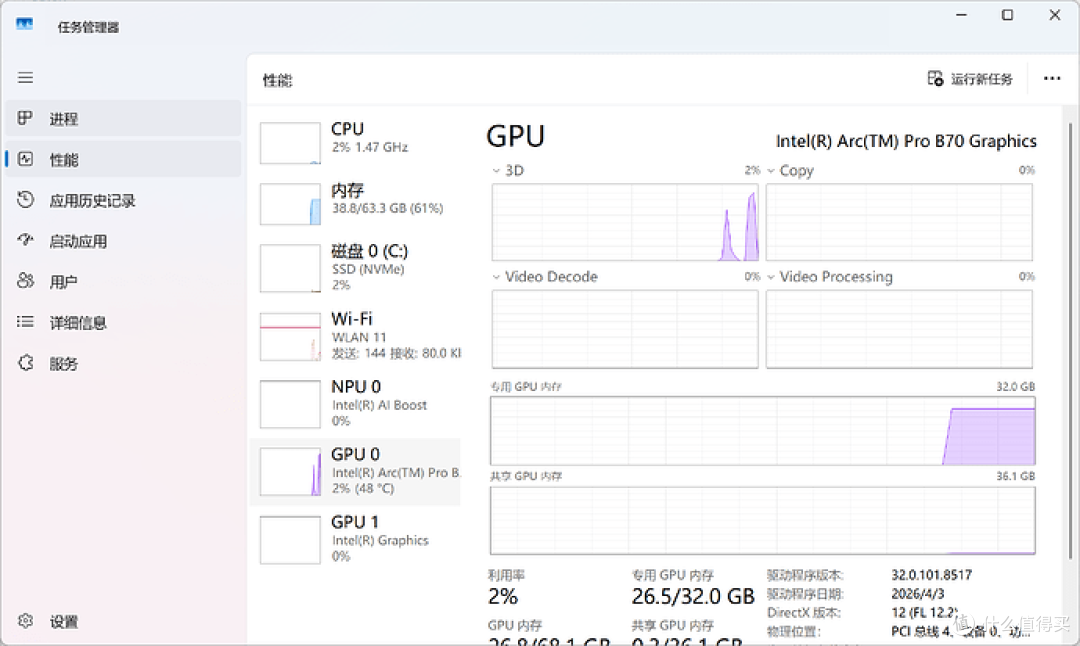The width and height of the screenshot is (1080, 646).
Task: Click the GPU 1 entry's Intel(R) Graphics text
Action: point(380,541)
